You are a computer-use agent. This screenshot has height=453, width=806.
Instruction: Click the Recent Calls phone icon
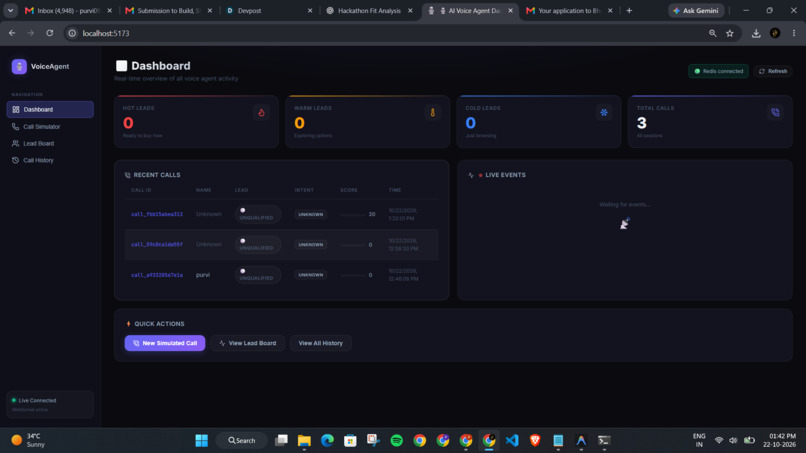[x=127, y=175]
